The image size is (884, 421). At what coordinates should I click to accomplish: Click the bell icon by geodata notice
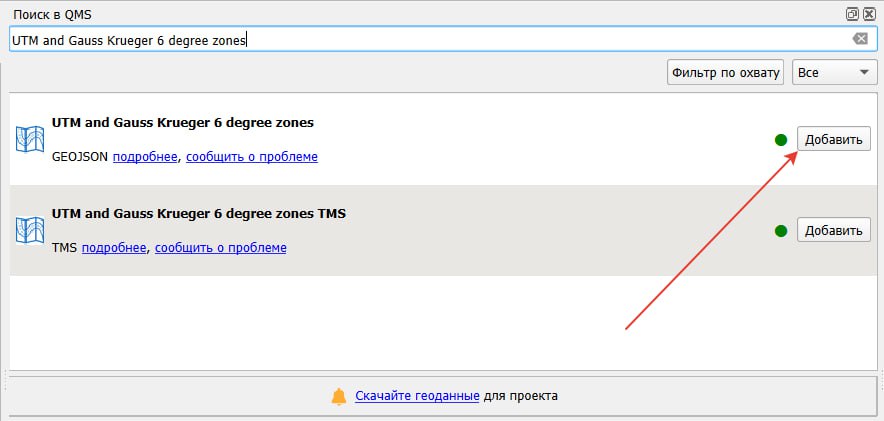339,396
